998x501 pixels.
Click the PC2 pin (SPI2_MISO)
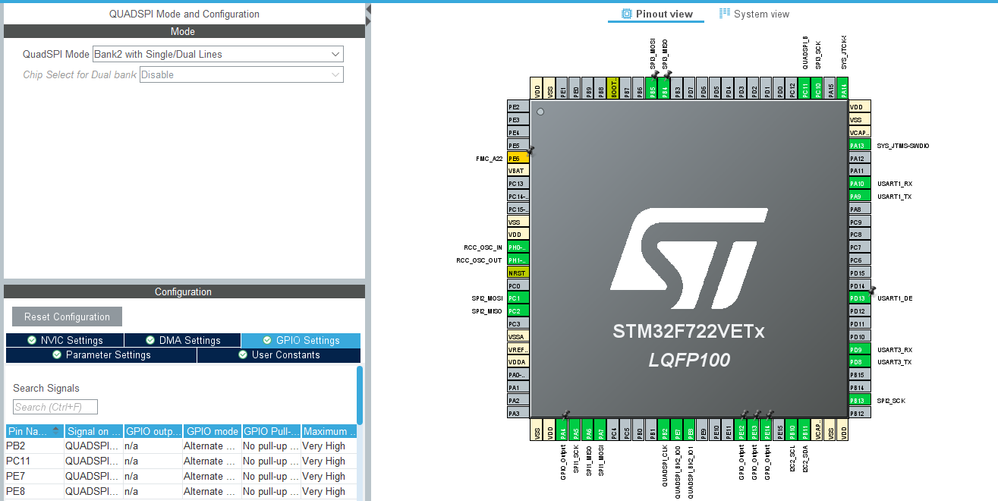click(x=518, y=311)
